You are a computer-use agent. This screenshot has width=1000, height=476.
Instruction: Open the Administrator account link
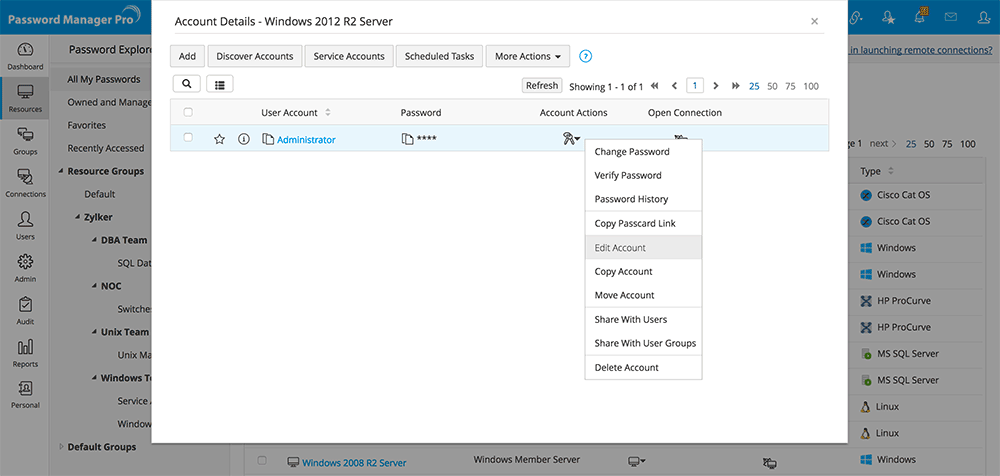click(x=306, y=140)
